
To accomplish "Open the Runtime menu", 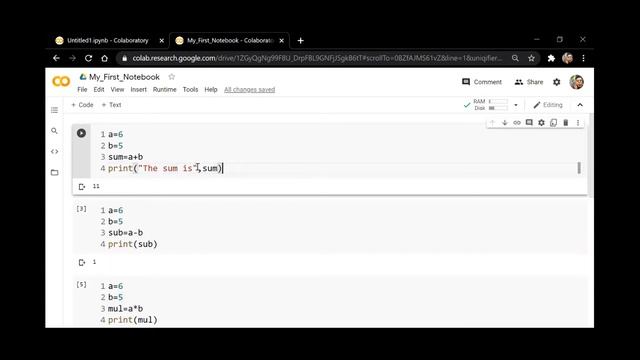I will [164, 89].
